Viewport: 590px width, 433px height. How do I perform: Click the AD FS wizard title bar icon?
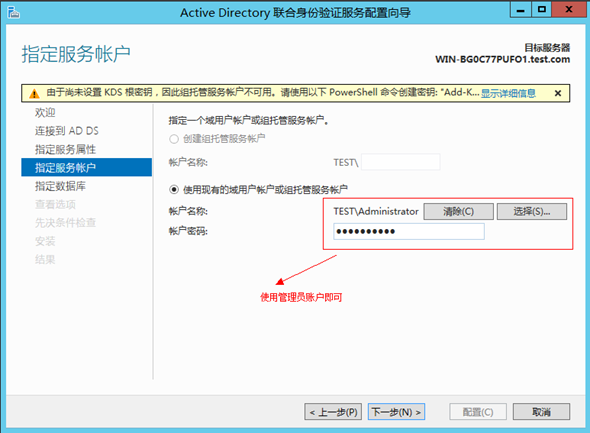[14, 12]
